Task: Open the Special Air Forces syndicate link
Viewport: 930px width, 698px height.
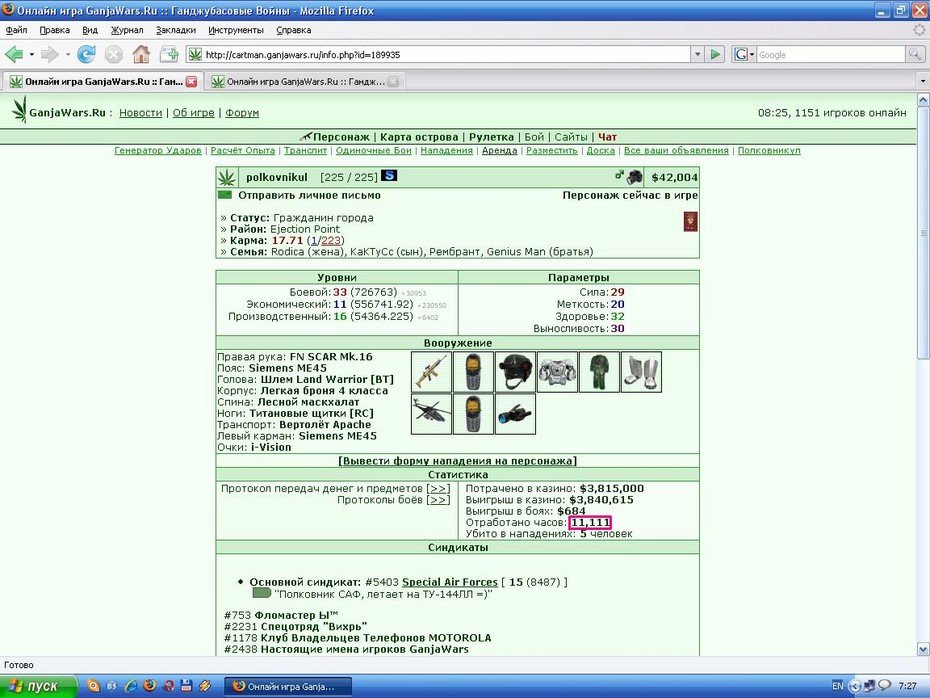Action: click(450, 582)
